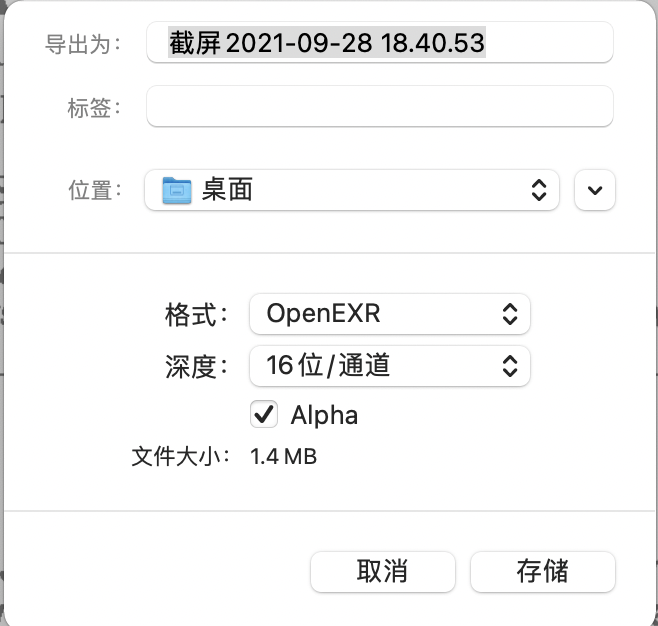Image resolution: width=658 pixels, height=626 pixels.
Task: Click the up-down arrows beside OpenEXR
Action: point(509,314)
